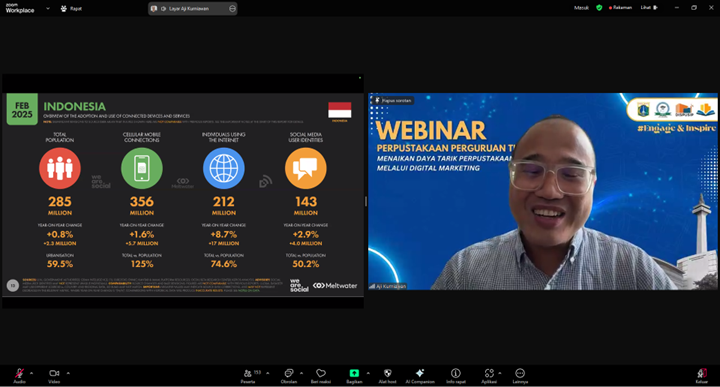Select Aji Kurniawan's speaker video tile

[543, 191]
